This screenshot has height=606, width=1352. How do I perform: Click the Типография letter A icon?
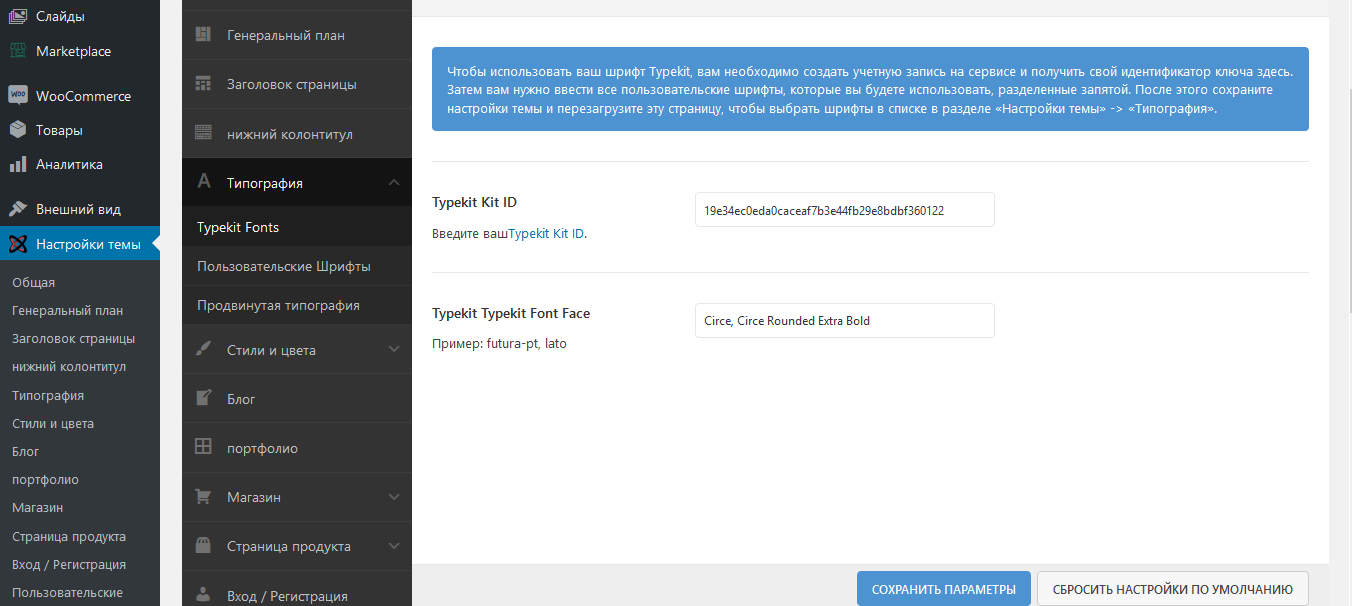(x=204, y=182)
